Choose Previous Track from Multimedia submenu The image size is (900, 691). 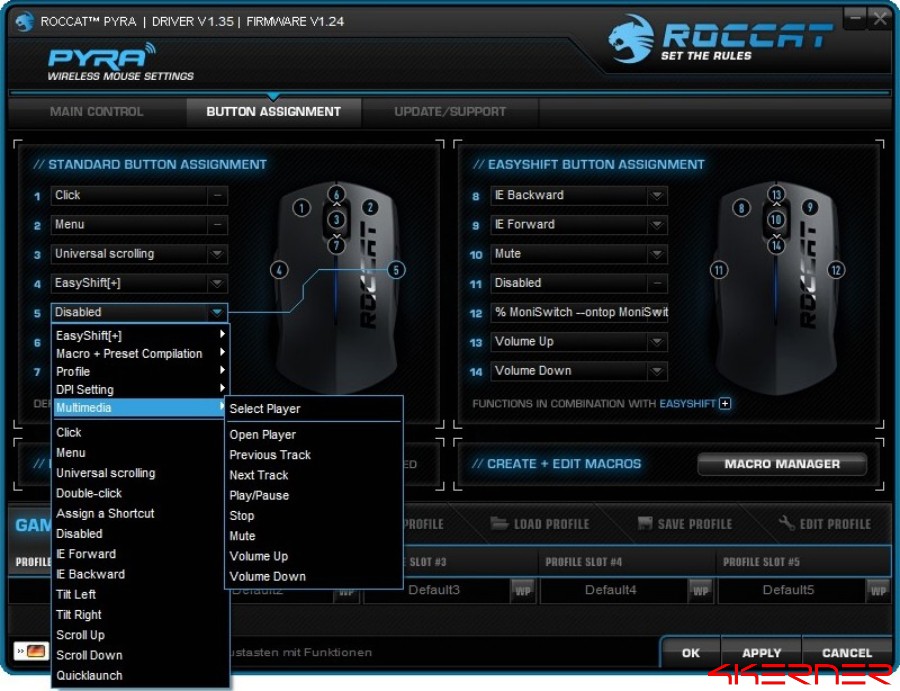(313, 455)
